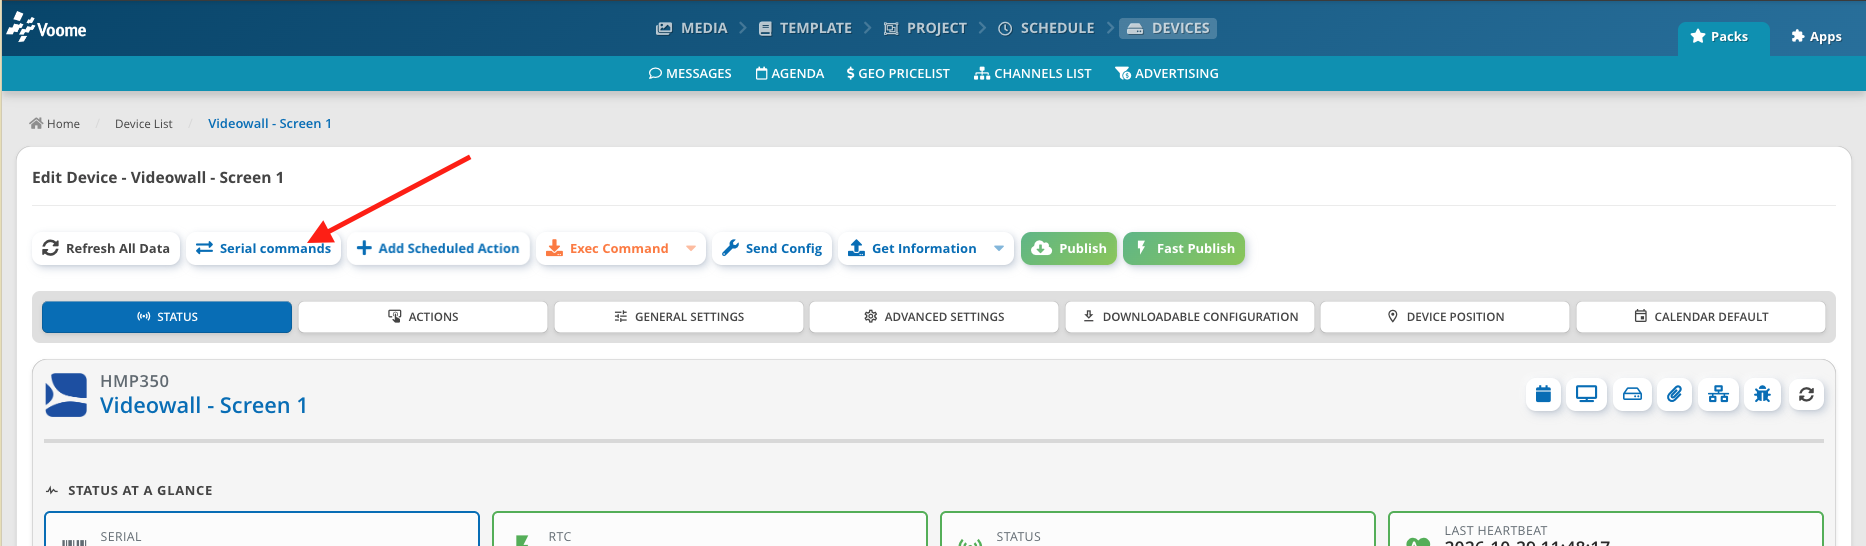Screen dimensions: 1866x546
Task: Open the calendar icon in device header
Action: point(1543,394)
